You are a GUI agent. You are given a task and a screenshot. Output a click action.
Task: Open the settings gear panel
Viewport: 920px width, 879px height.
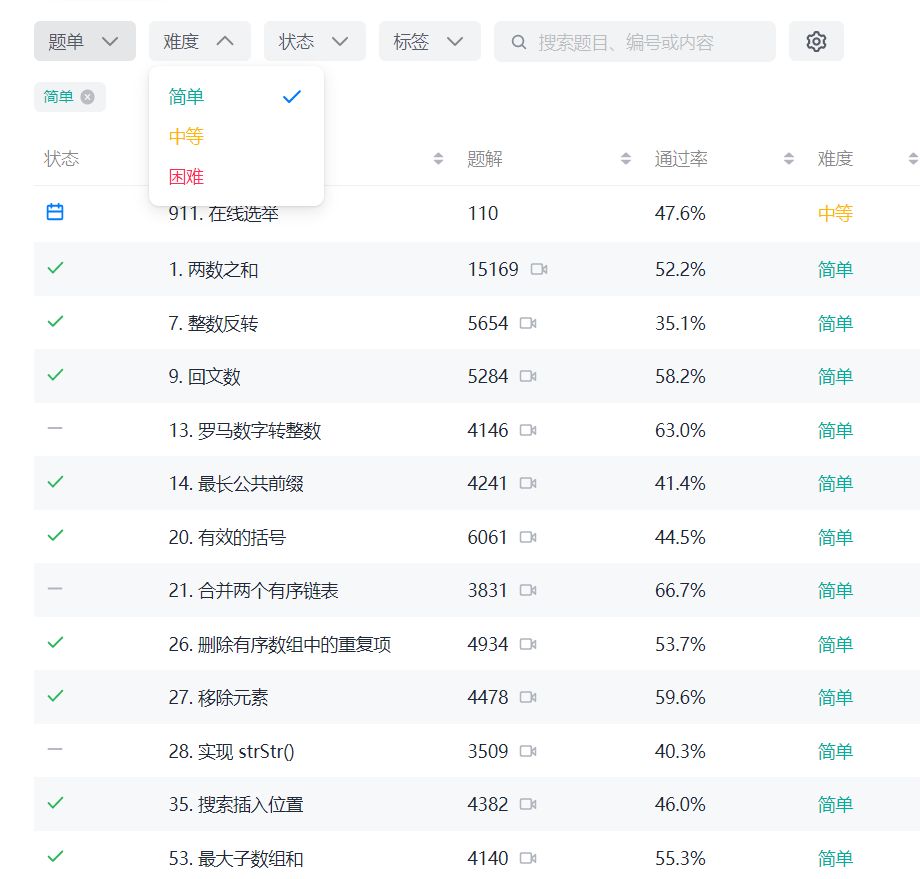tap(816, 41)
